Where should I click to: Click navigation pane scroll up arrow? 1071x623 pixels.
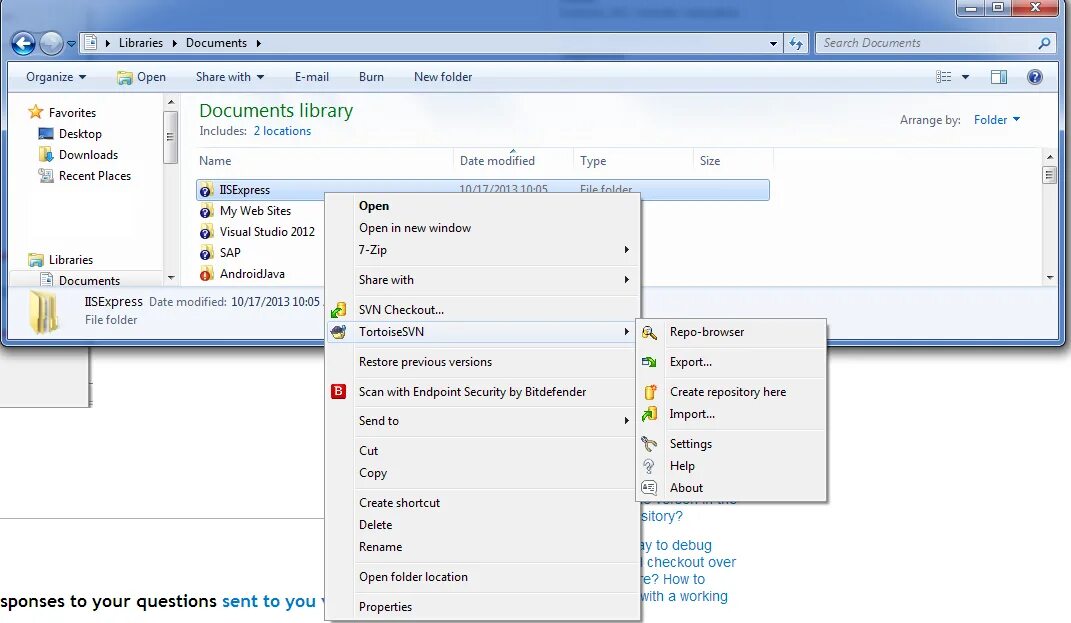point(171,102)
